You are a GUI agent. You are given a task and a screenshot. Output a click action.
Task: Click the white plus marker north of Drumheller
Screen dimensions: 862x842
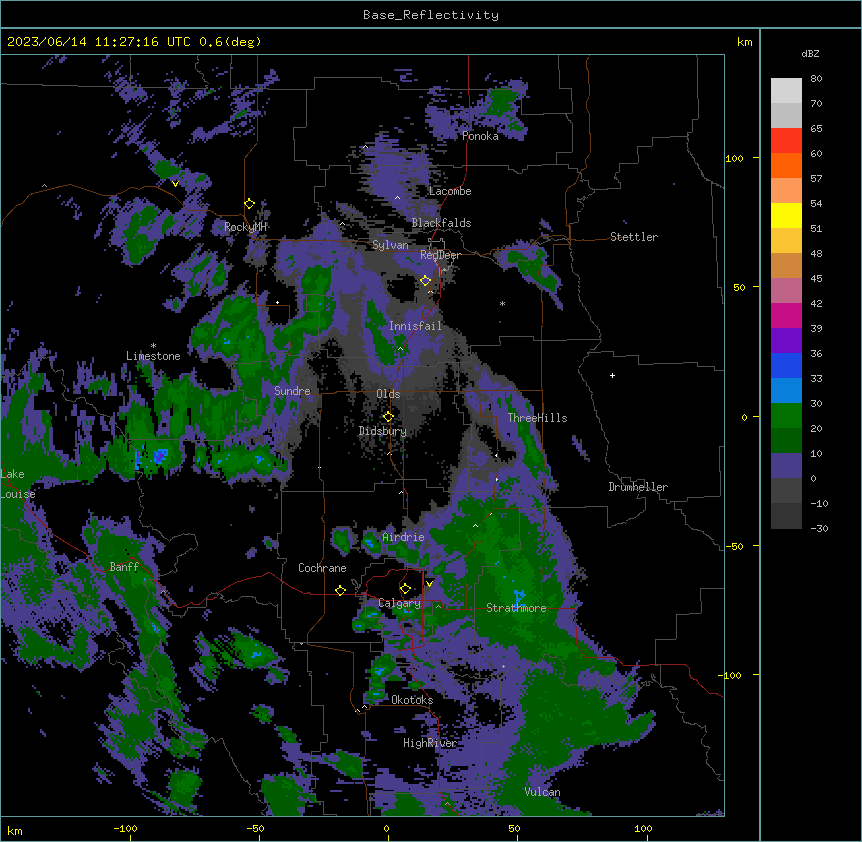pyautogui.click(x=612, y=375)
